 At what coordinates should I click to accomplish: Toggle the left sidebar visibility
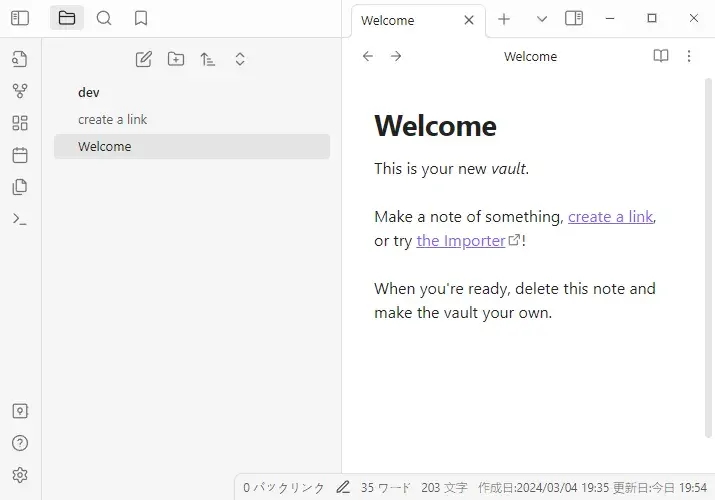[x=20, y=18]
